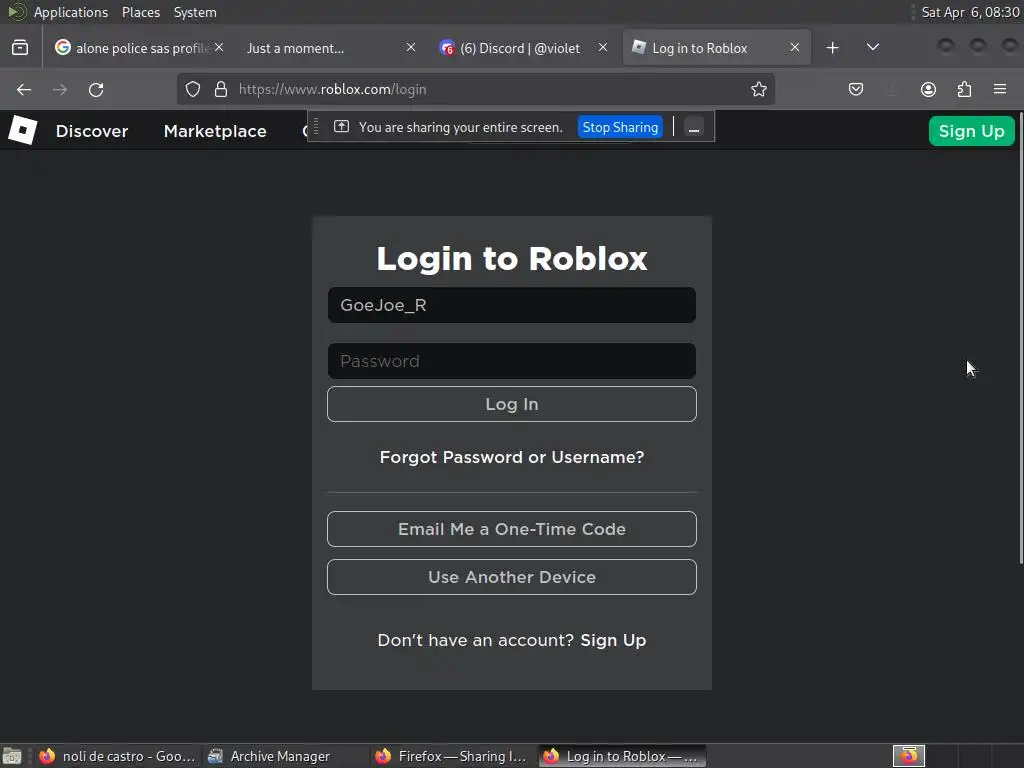Viewport: 1024px width, 768px height.
Task: Click the green Sign Up button
Action: pyautogui.click(x=971, y=131)
